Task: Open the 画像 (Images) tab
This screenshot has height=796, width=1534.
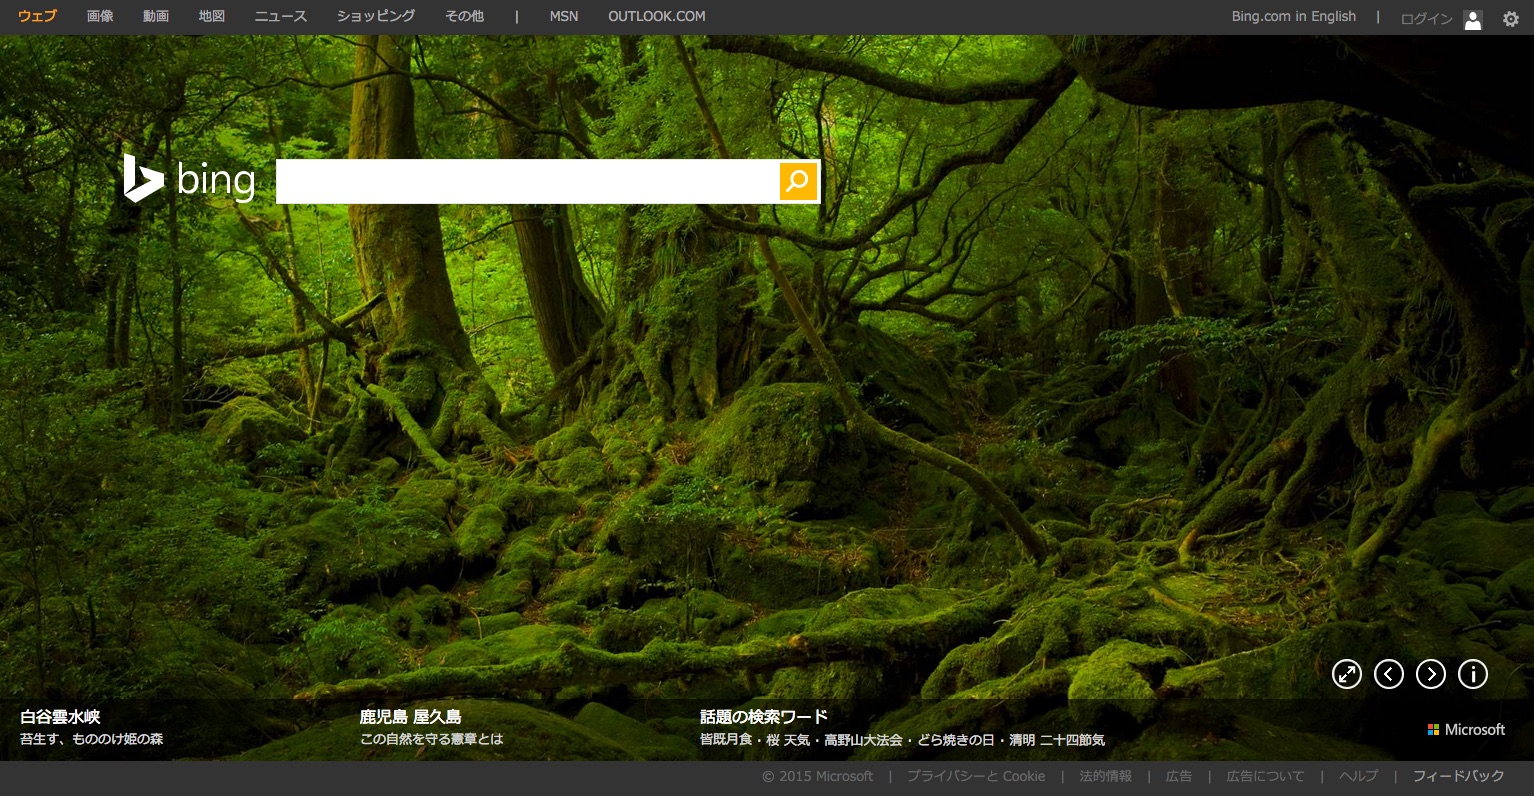Action: [100, 16]
